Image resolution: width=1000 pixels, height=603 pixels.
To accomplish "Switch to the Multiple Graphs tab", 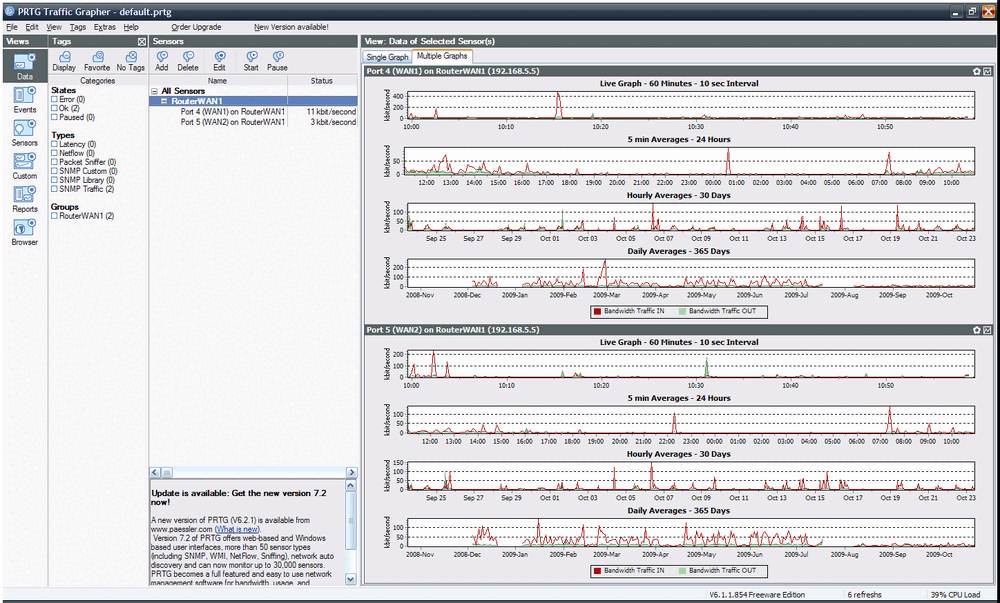I will click(442, 56).
